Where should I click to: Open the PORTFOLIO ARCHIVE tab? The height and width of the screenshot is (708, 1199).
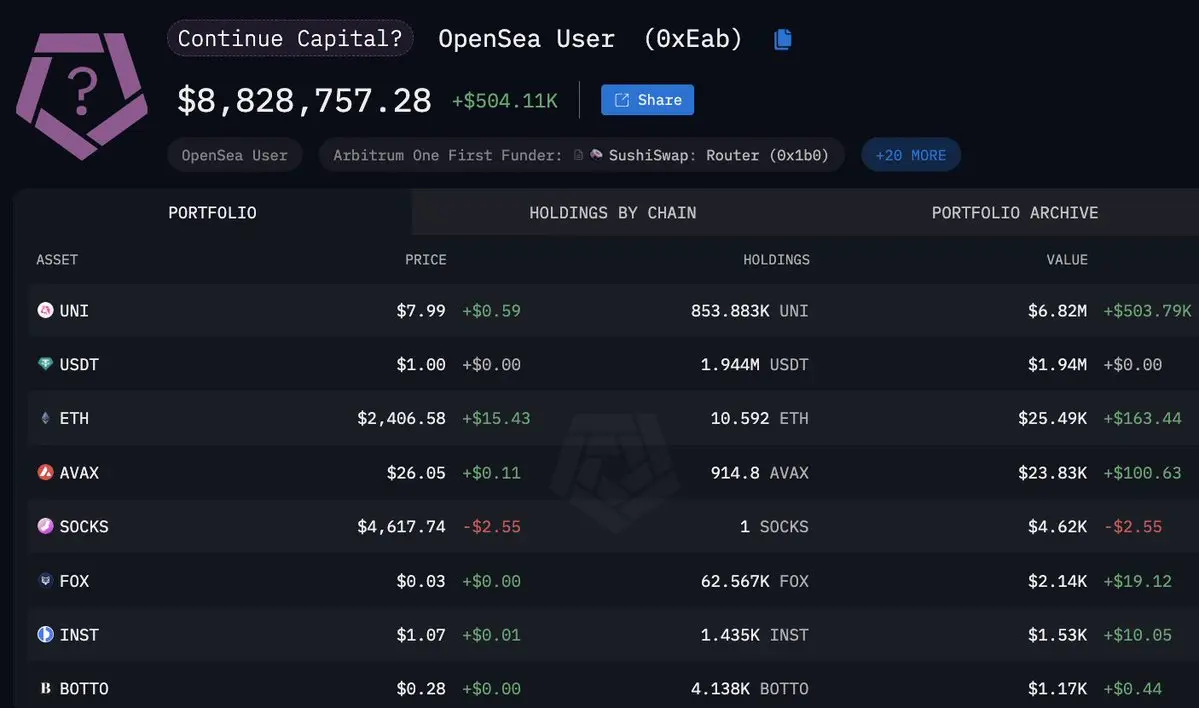pos(1015,213)
